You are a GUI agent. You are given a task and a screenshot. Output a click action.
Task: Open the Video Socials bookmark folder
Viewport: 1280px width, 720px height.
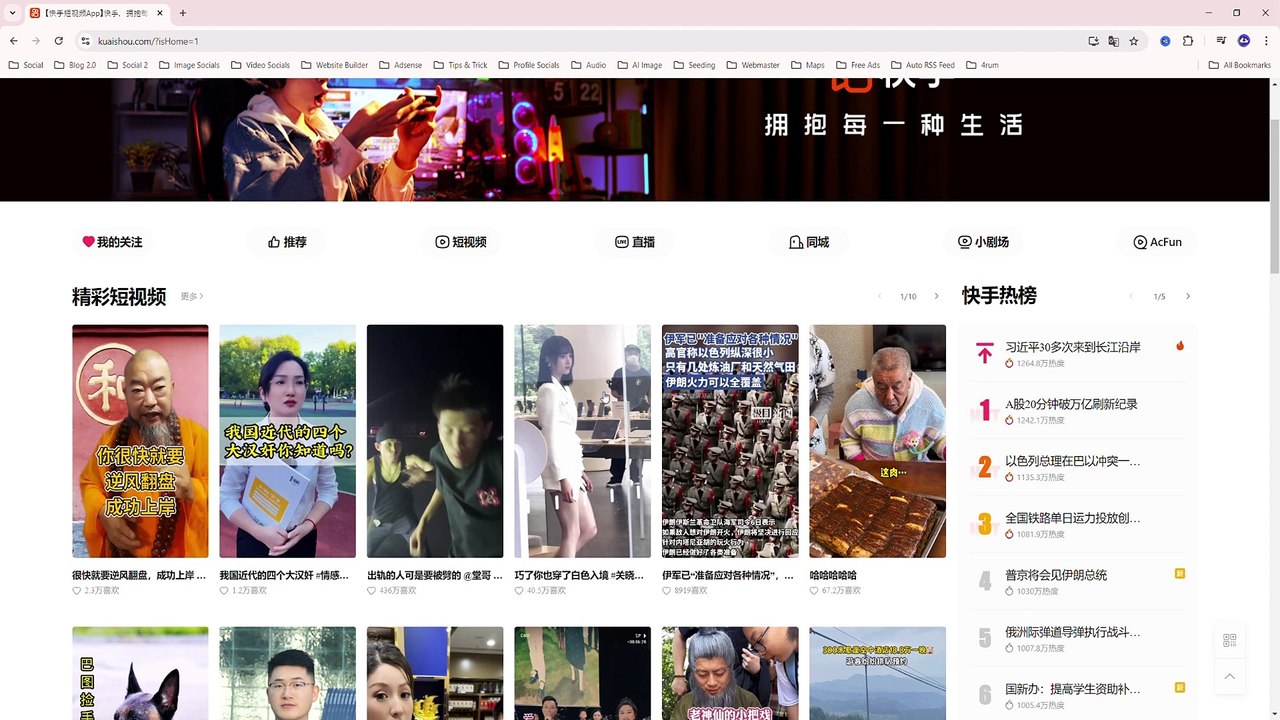260,65
